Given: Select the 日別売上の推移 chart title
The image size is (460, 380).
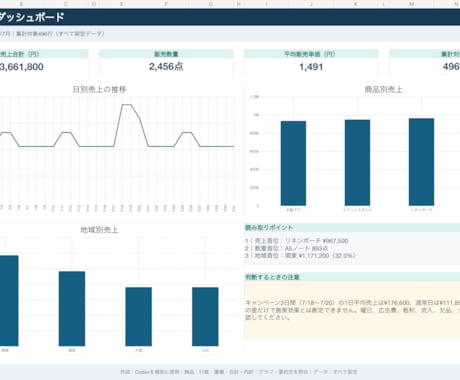Looking at the screenshot, I should coord(99,89).
